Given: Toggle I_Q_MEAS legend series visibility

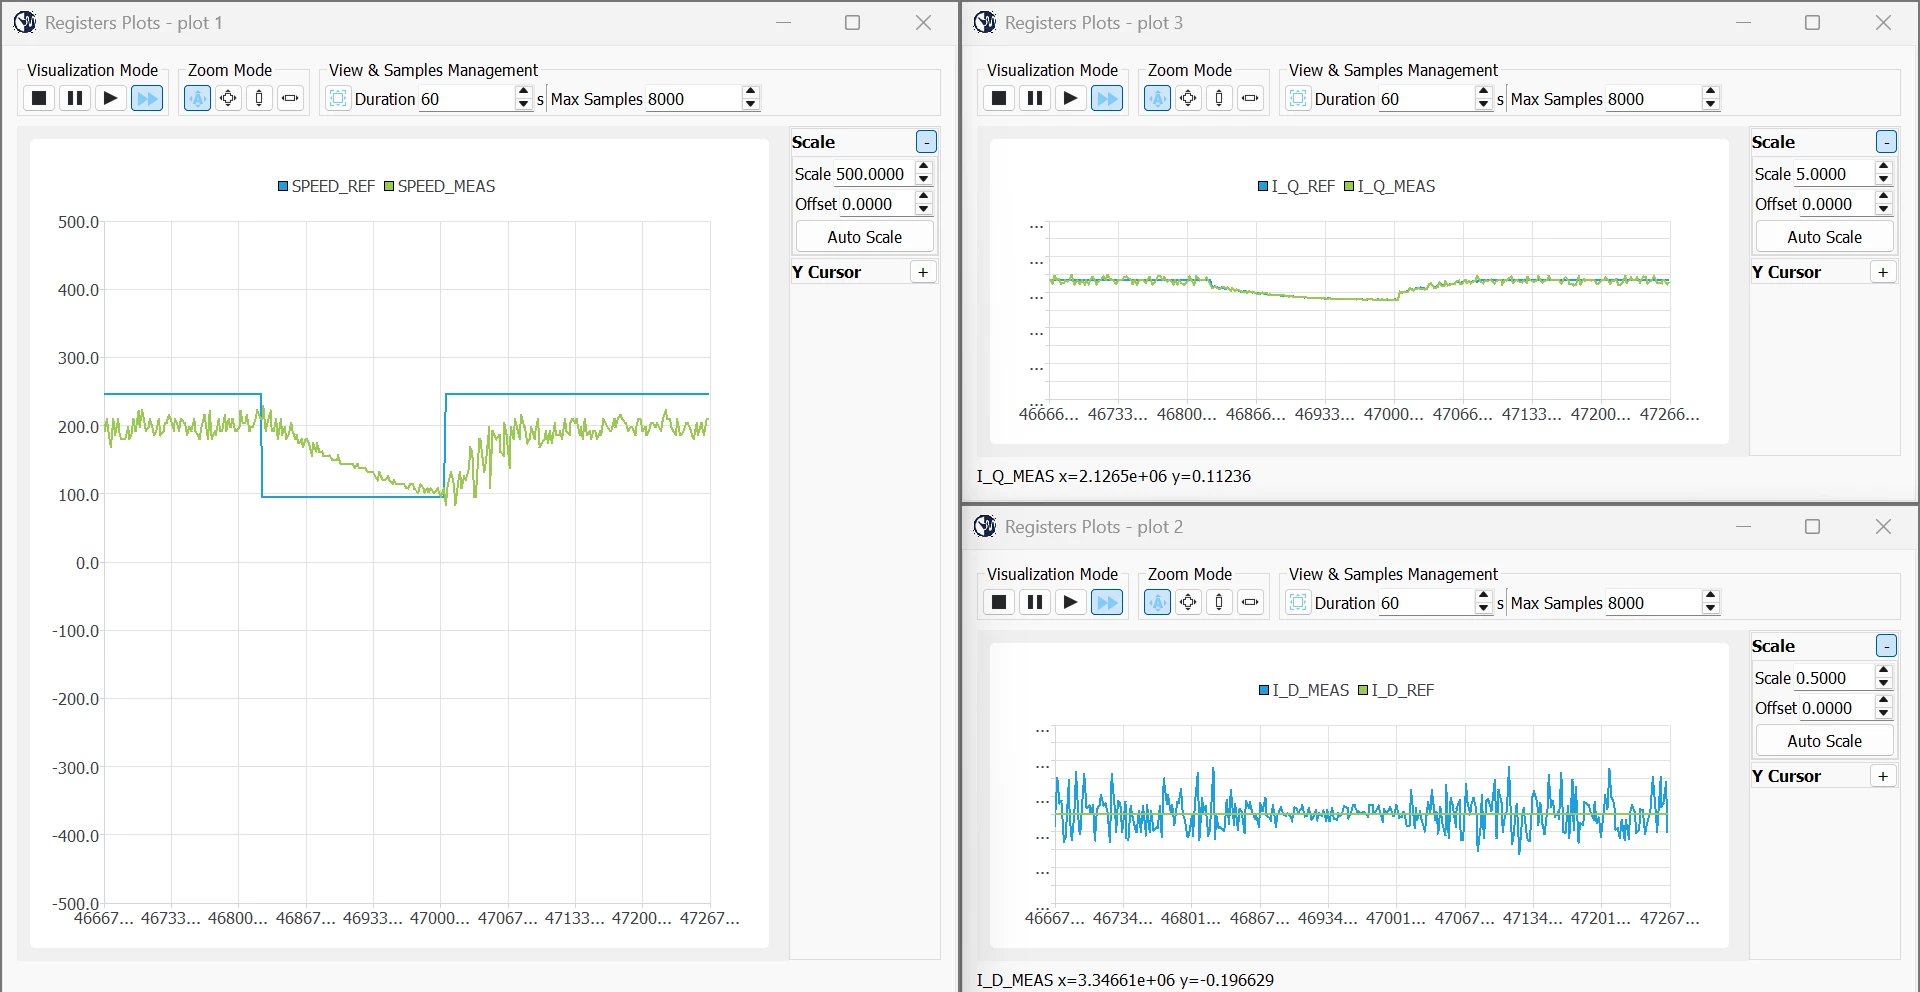Looking at the screenshot, I should click(1389, 186).
